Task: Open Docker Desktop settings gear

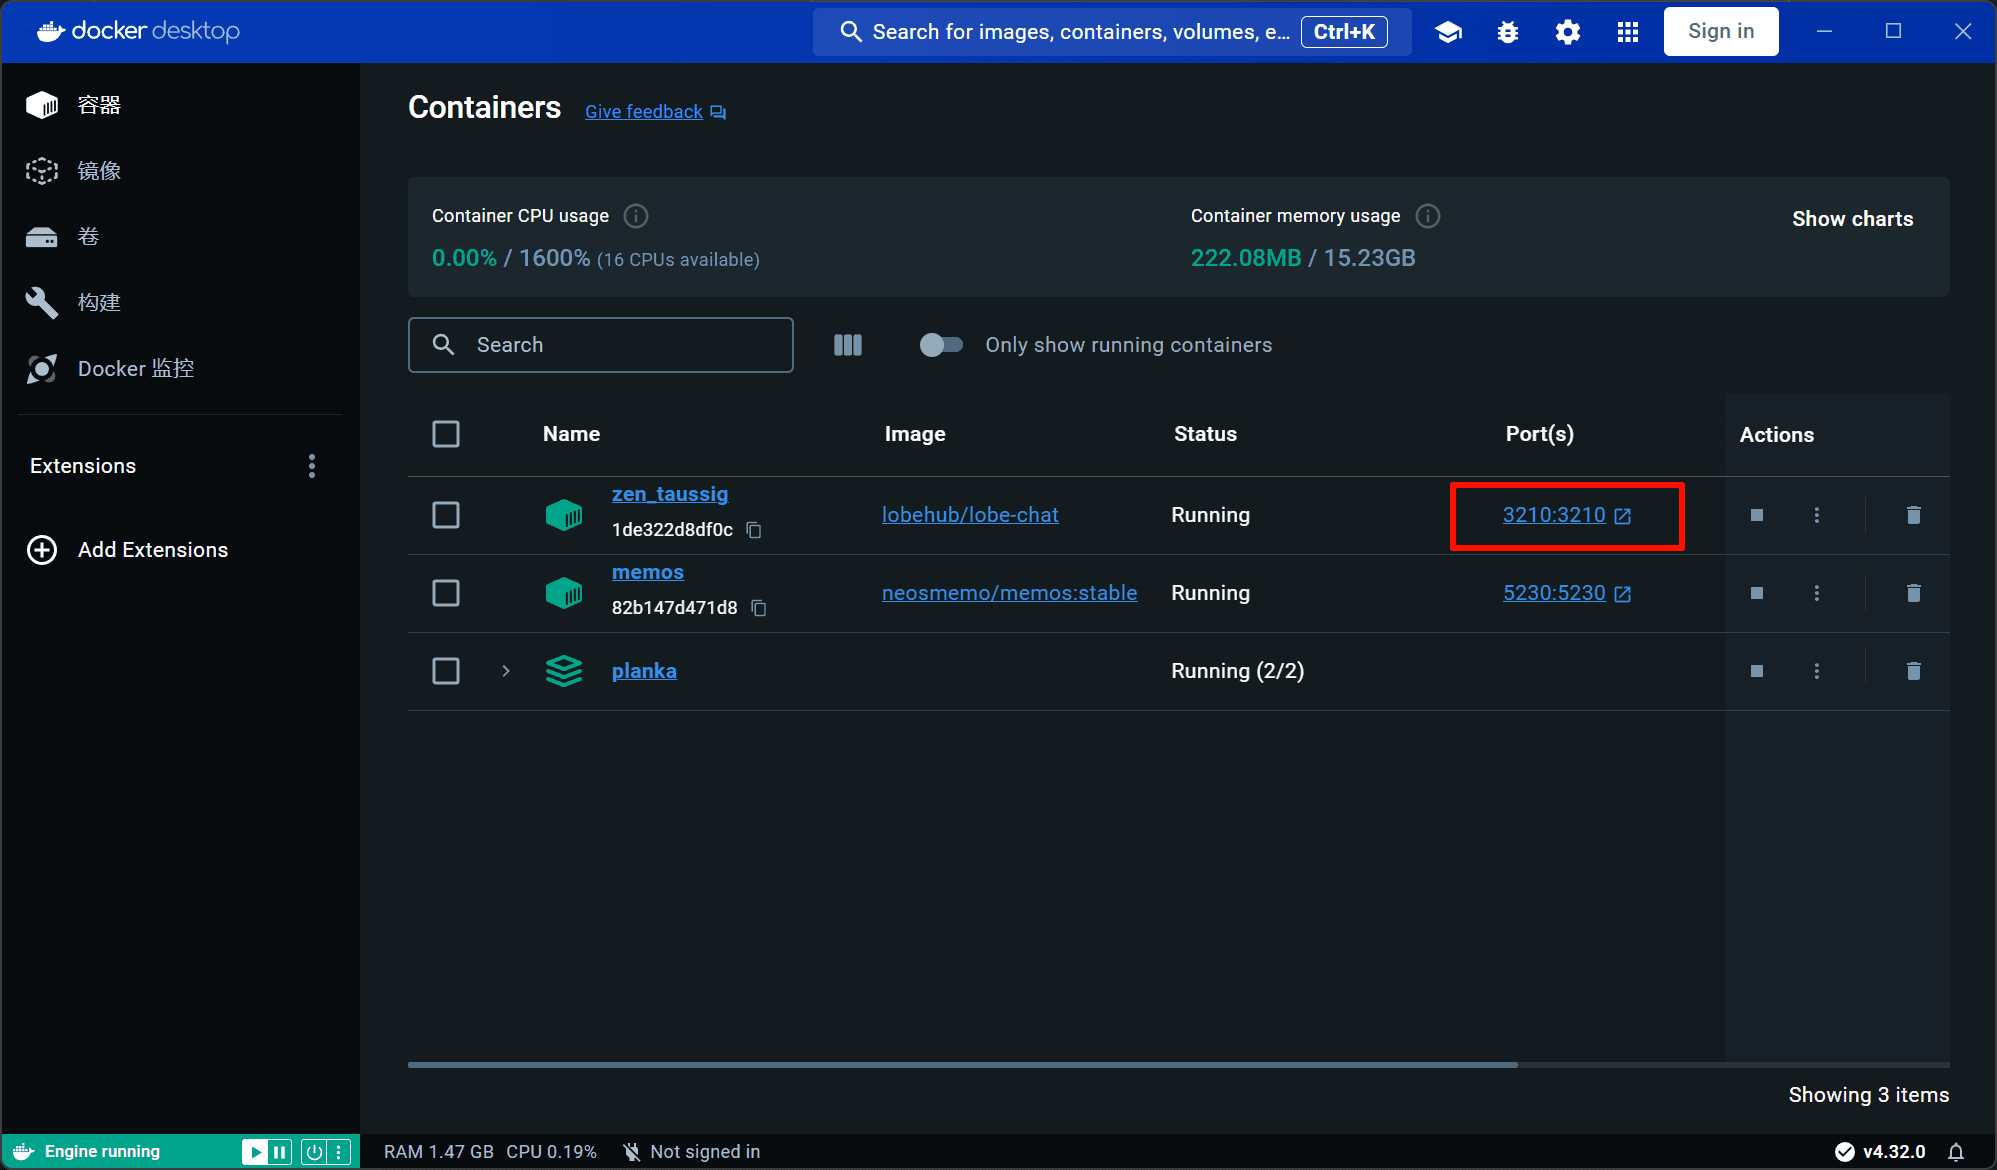Action: (1567, 32)
